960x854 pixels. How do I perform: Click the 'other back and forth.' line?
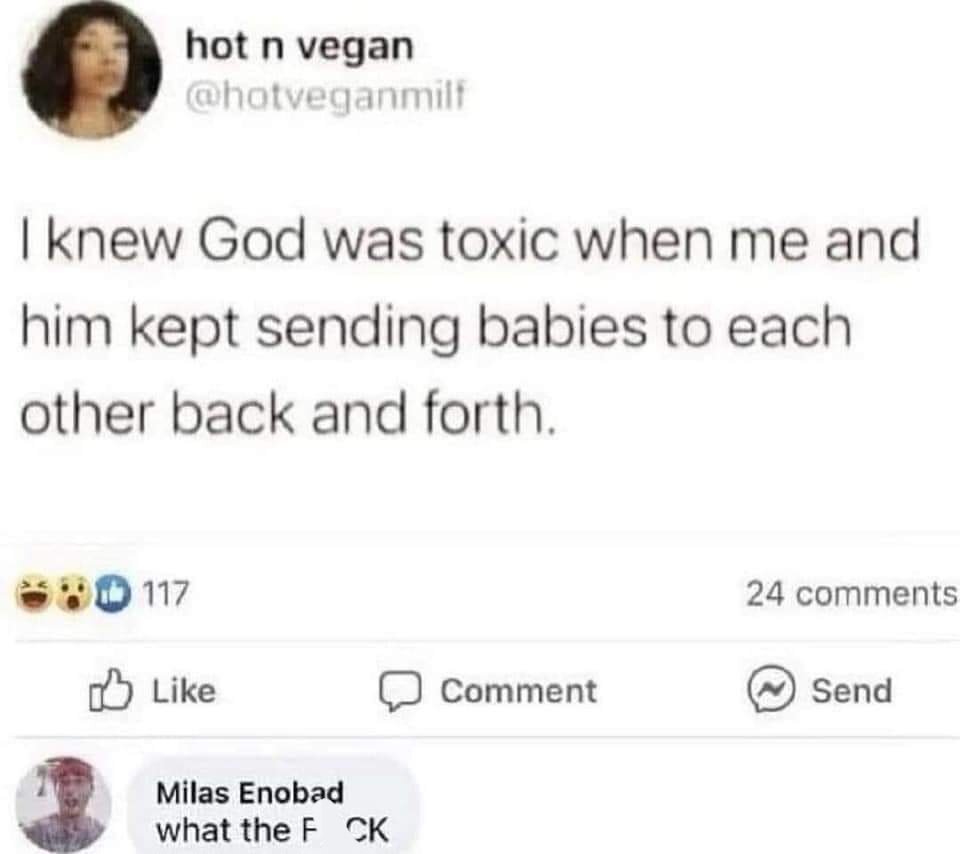coord(286,412)
